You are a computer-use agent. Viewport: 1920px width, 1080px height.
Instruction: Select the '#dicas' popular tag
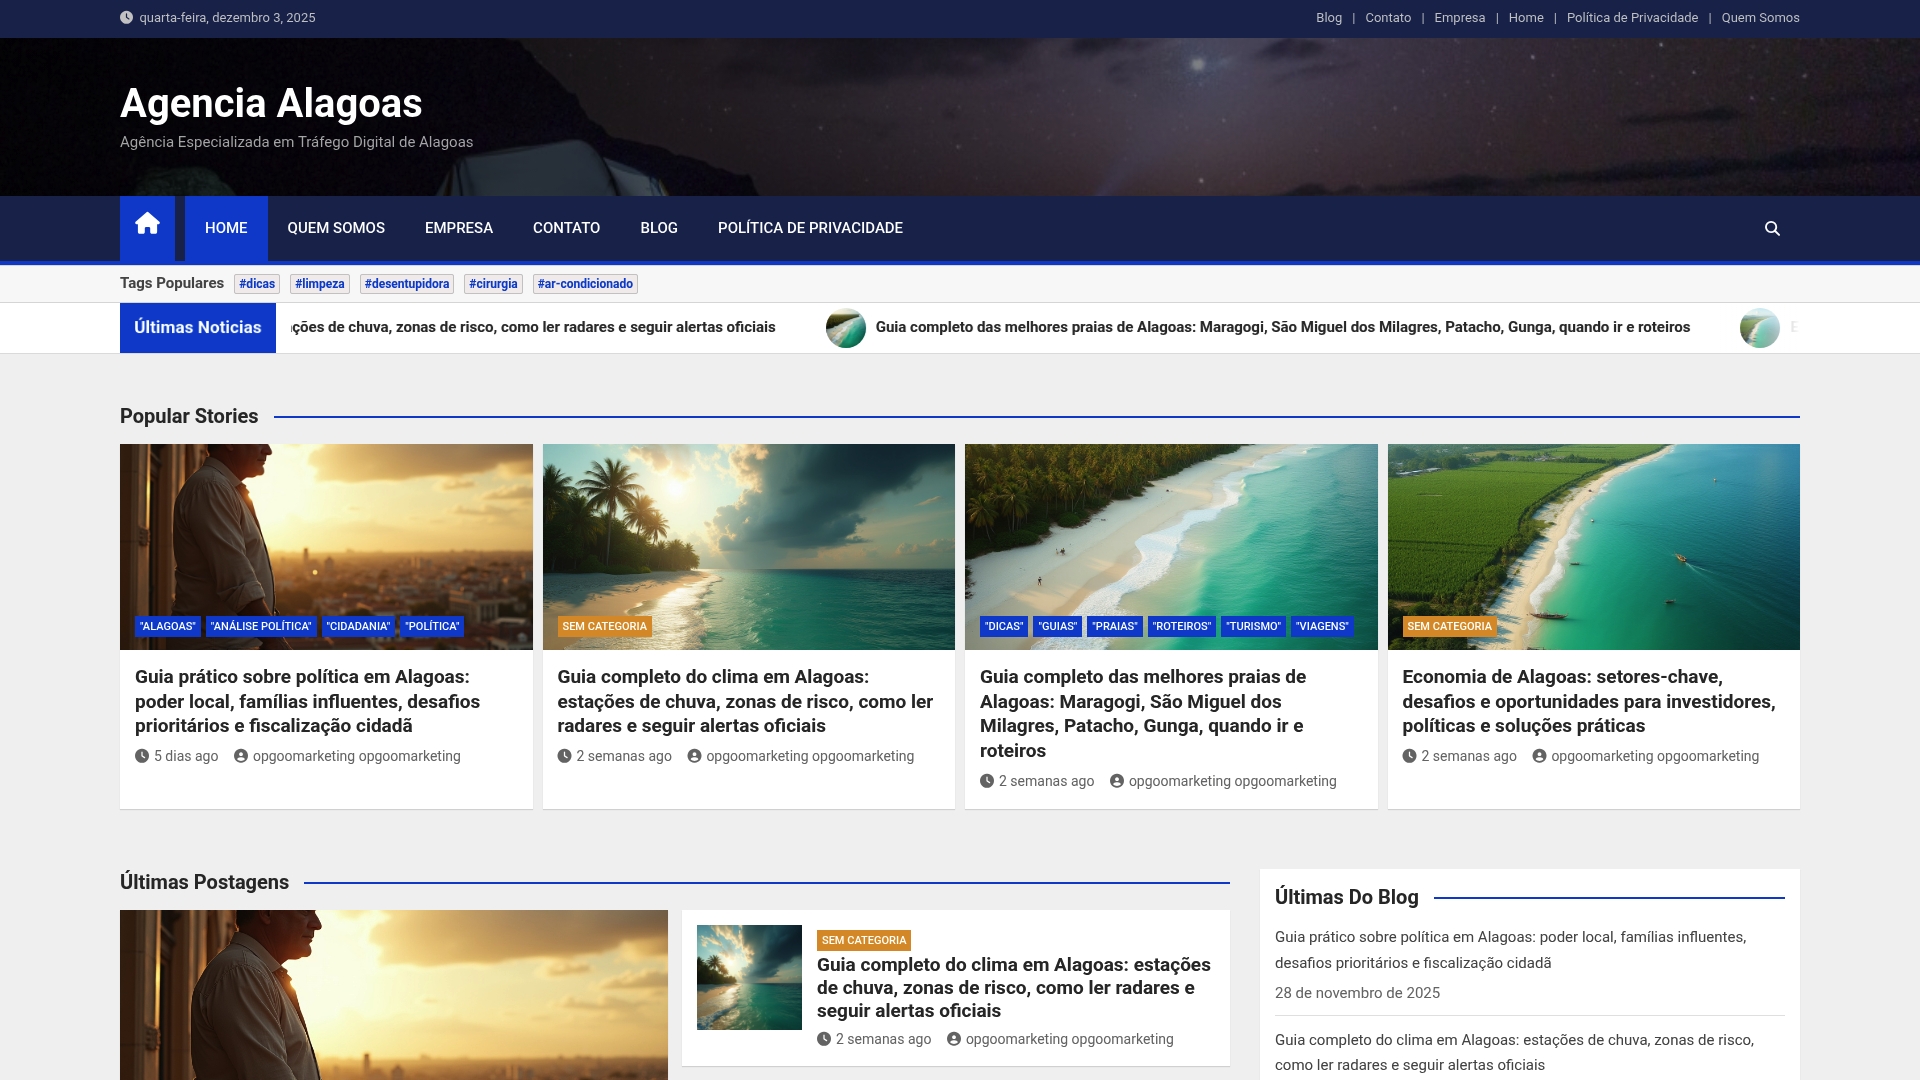(x=257, y=284)
